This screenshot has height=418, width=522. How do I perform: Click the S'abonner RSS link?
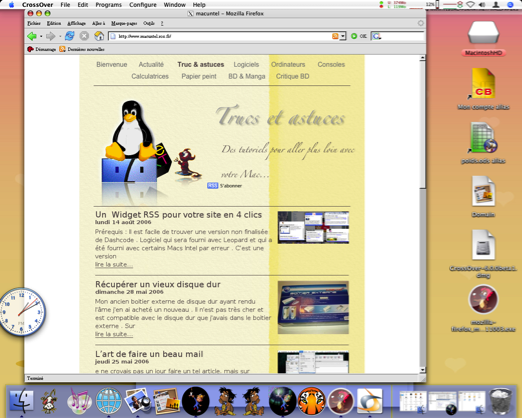pyautogui.click(x=231, y=186)
